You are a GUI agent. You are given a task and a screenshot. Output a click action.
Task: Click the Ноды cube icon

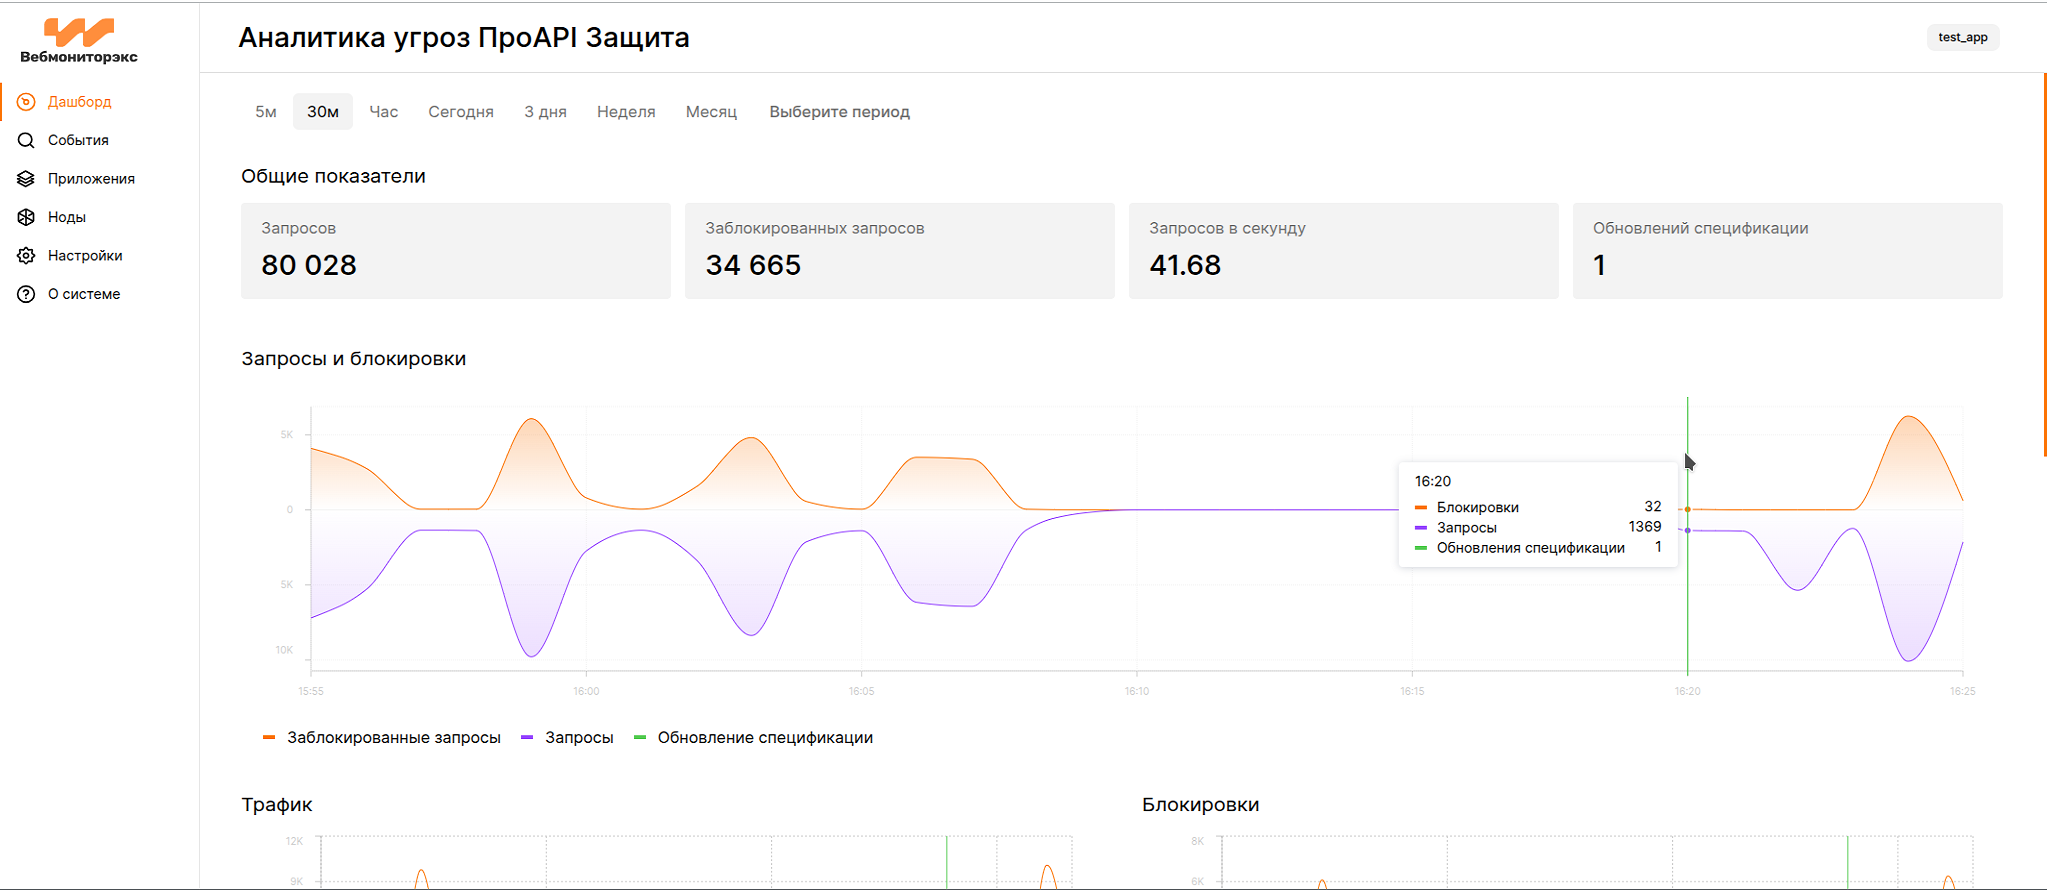point(26,217)
